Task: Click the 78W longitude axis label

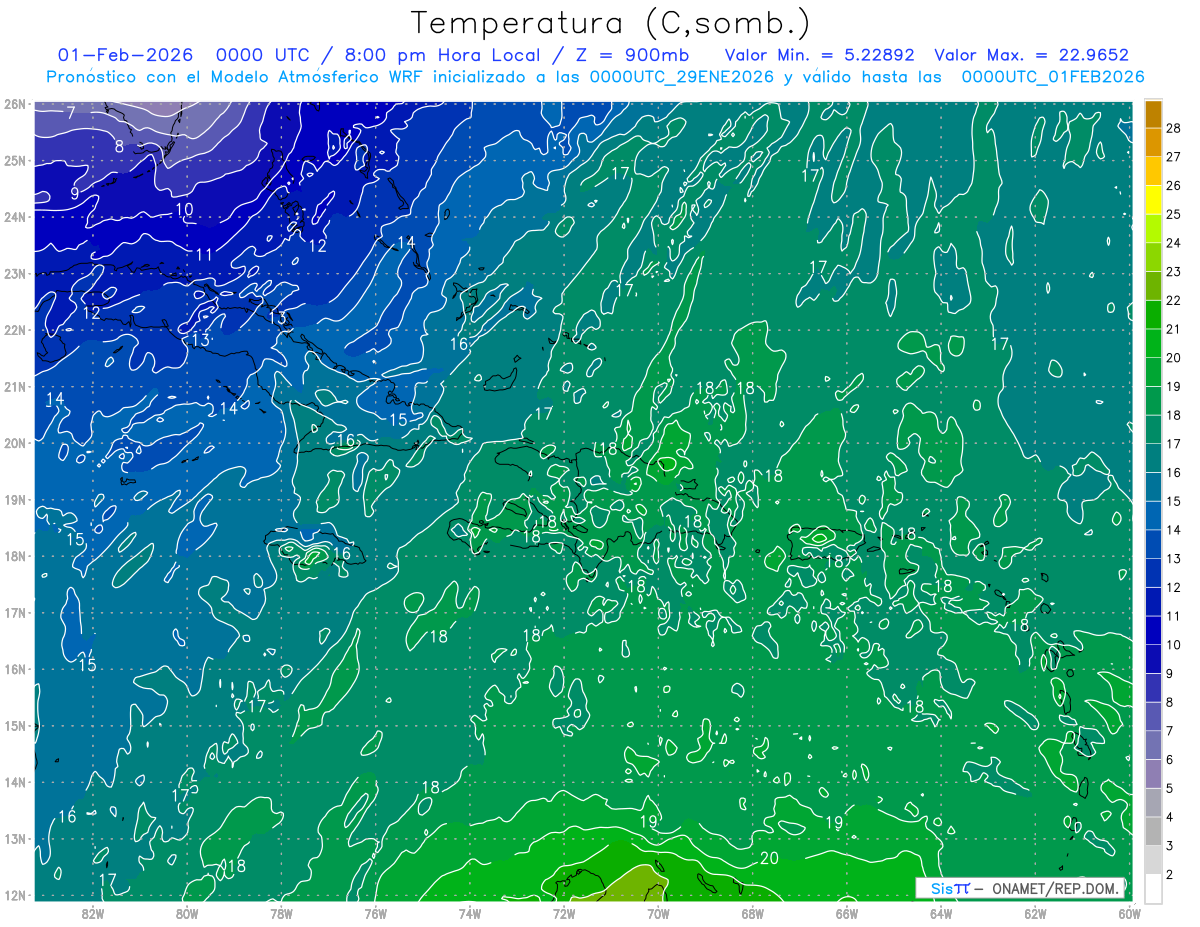Action: click(x=281, y=913)
